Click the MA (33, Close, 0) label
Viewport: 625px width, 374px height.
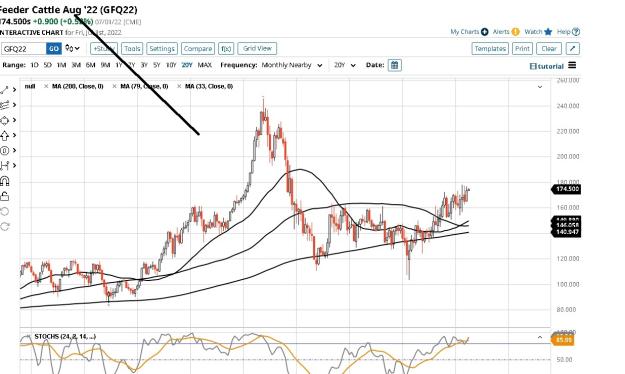[x=209, y=86]
